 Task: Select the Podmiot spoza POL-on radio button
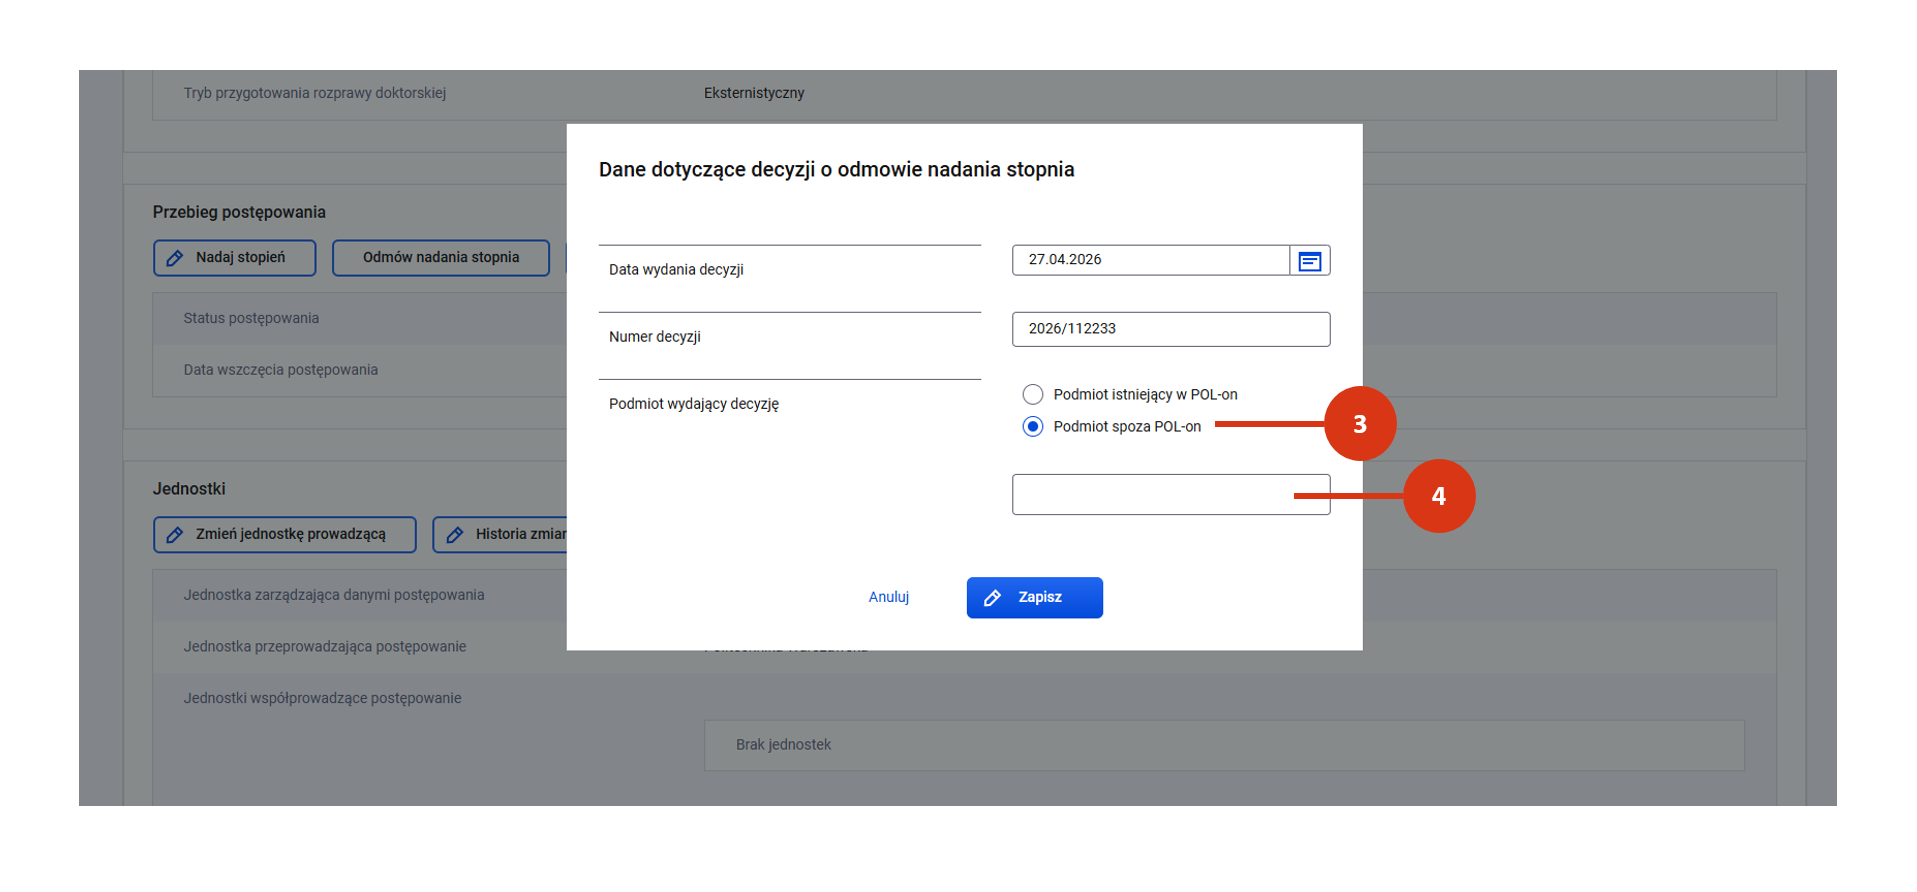[x=1033, y=427]
